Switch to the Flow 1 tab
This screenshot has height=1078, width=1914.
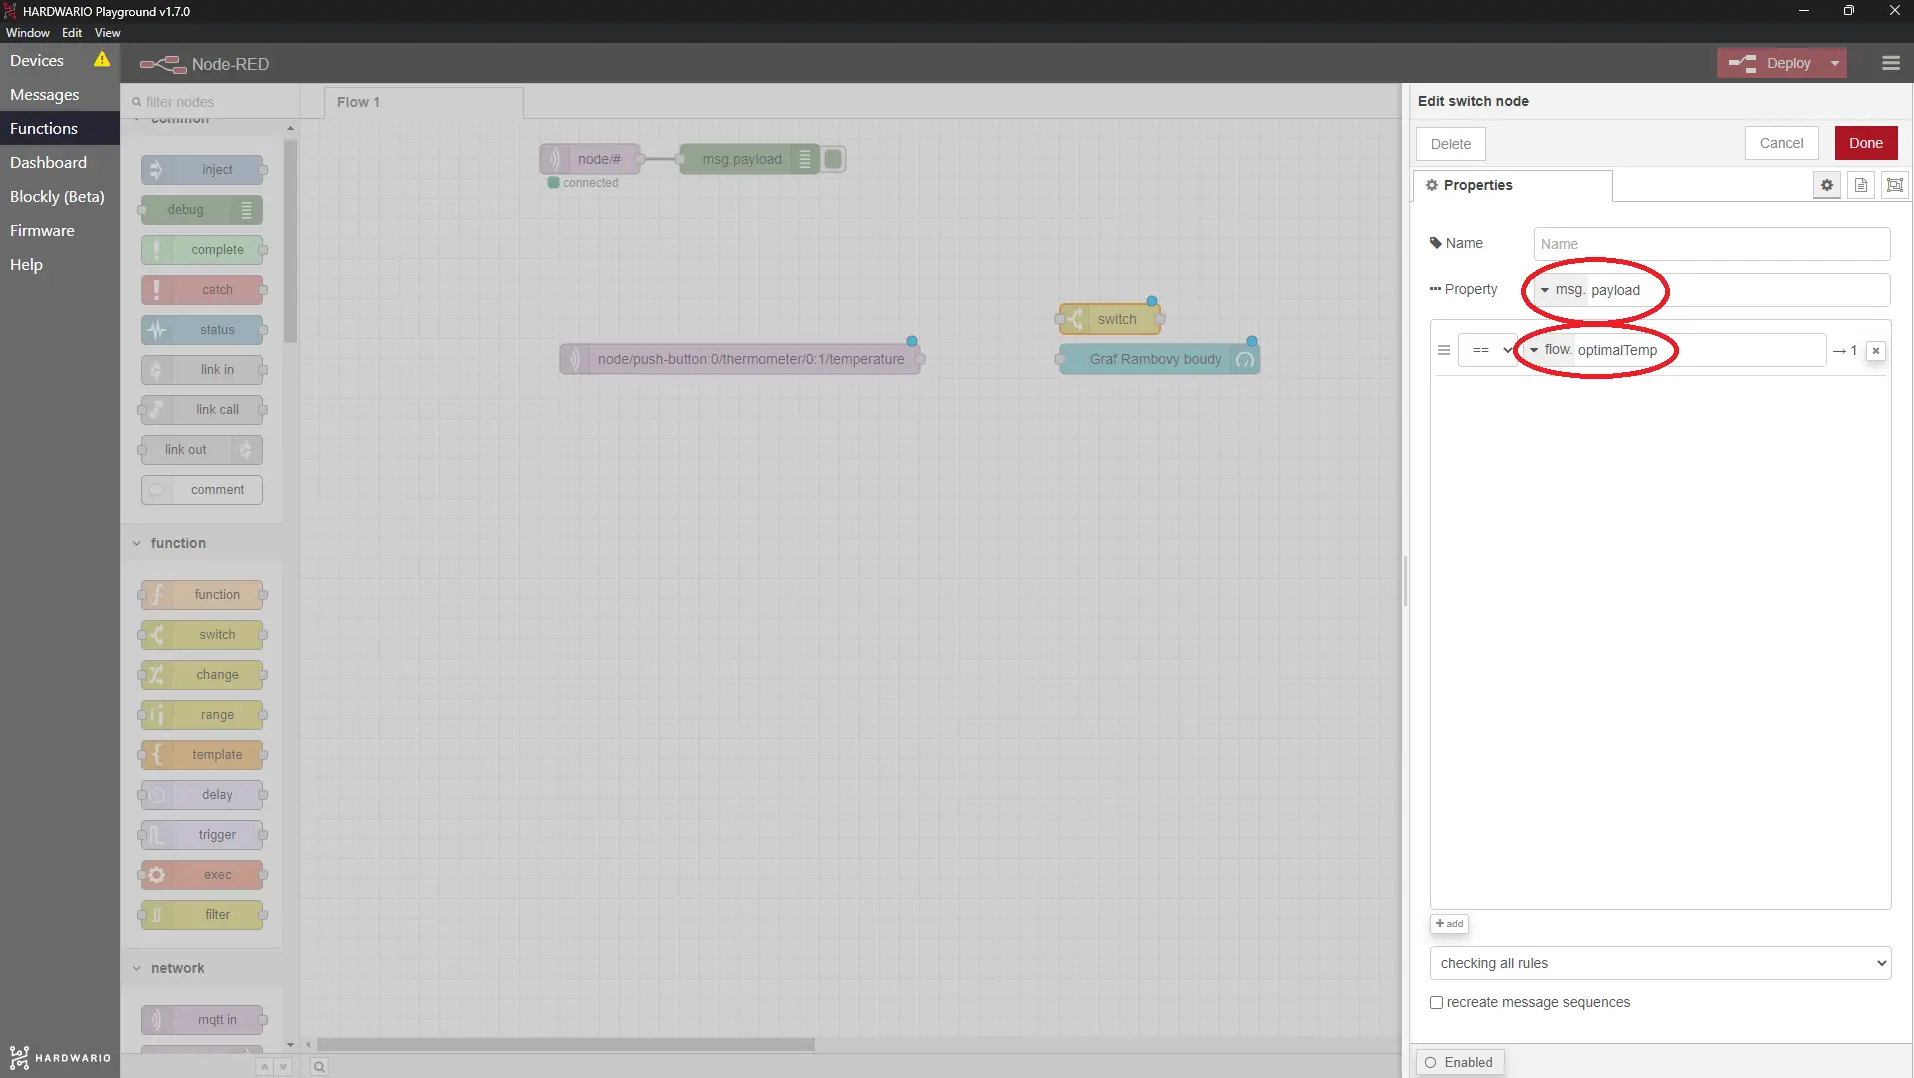tap(423, 102)
